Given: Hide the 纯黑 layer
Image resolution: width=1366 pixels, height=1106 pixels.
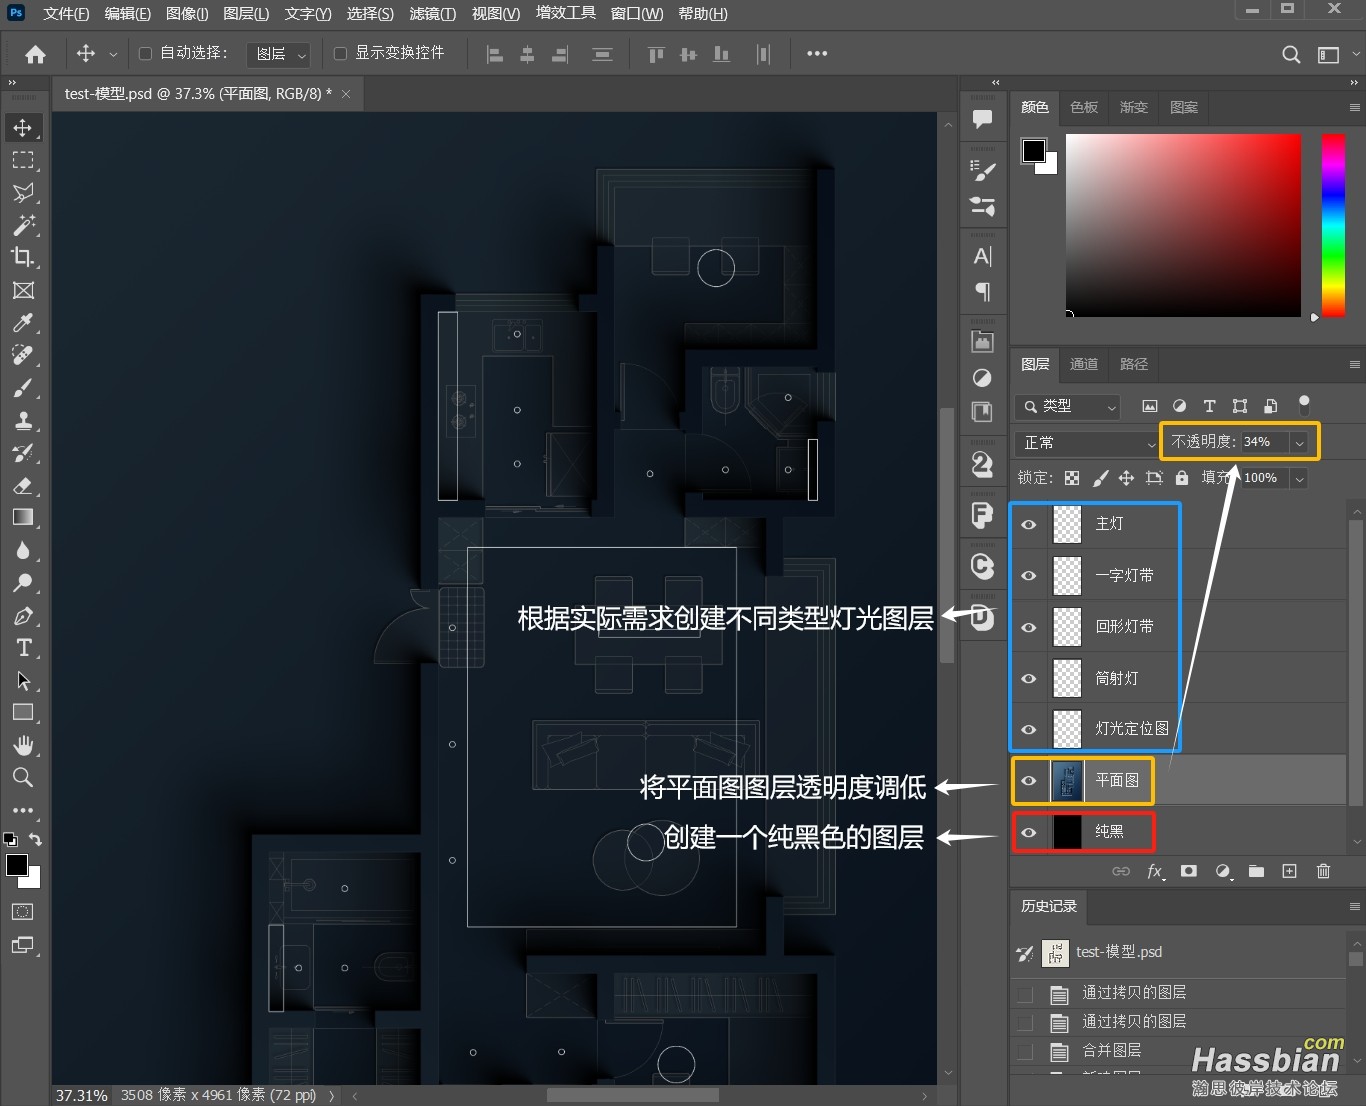Looking at the screenshot, I should 1028,832.
